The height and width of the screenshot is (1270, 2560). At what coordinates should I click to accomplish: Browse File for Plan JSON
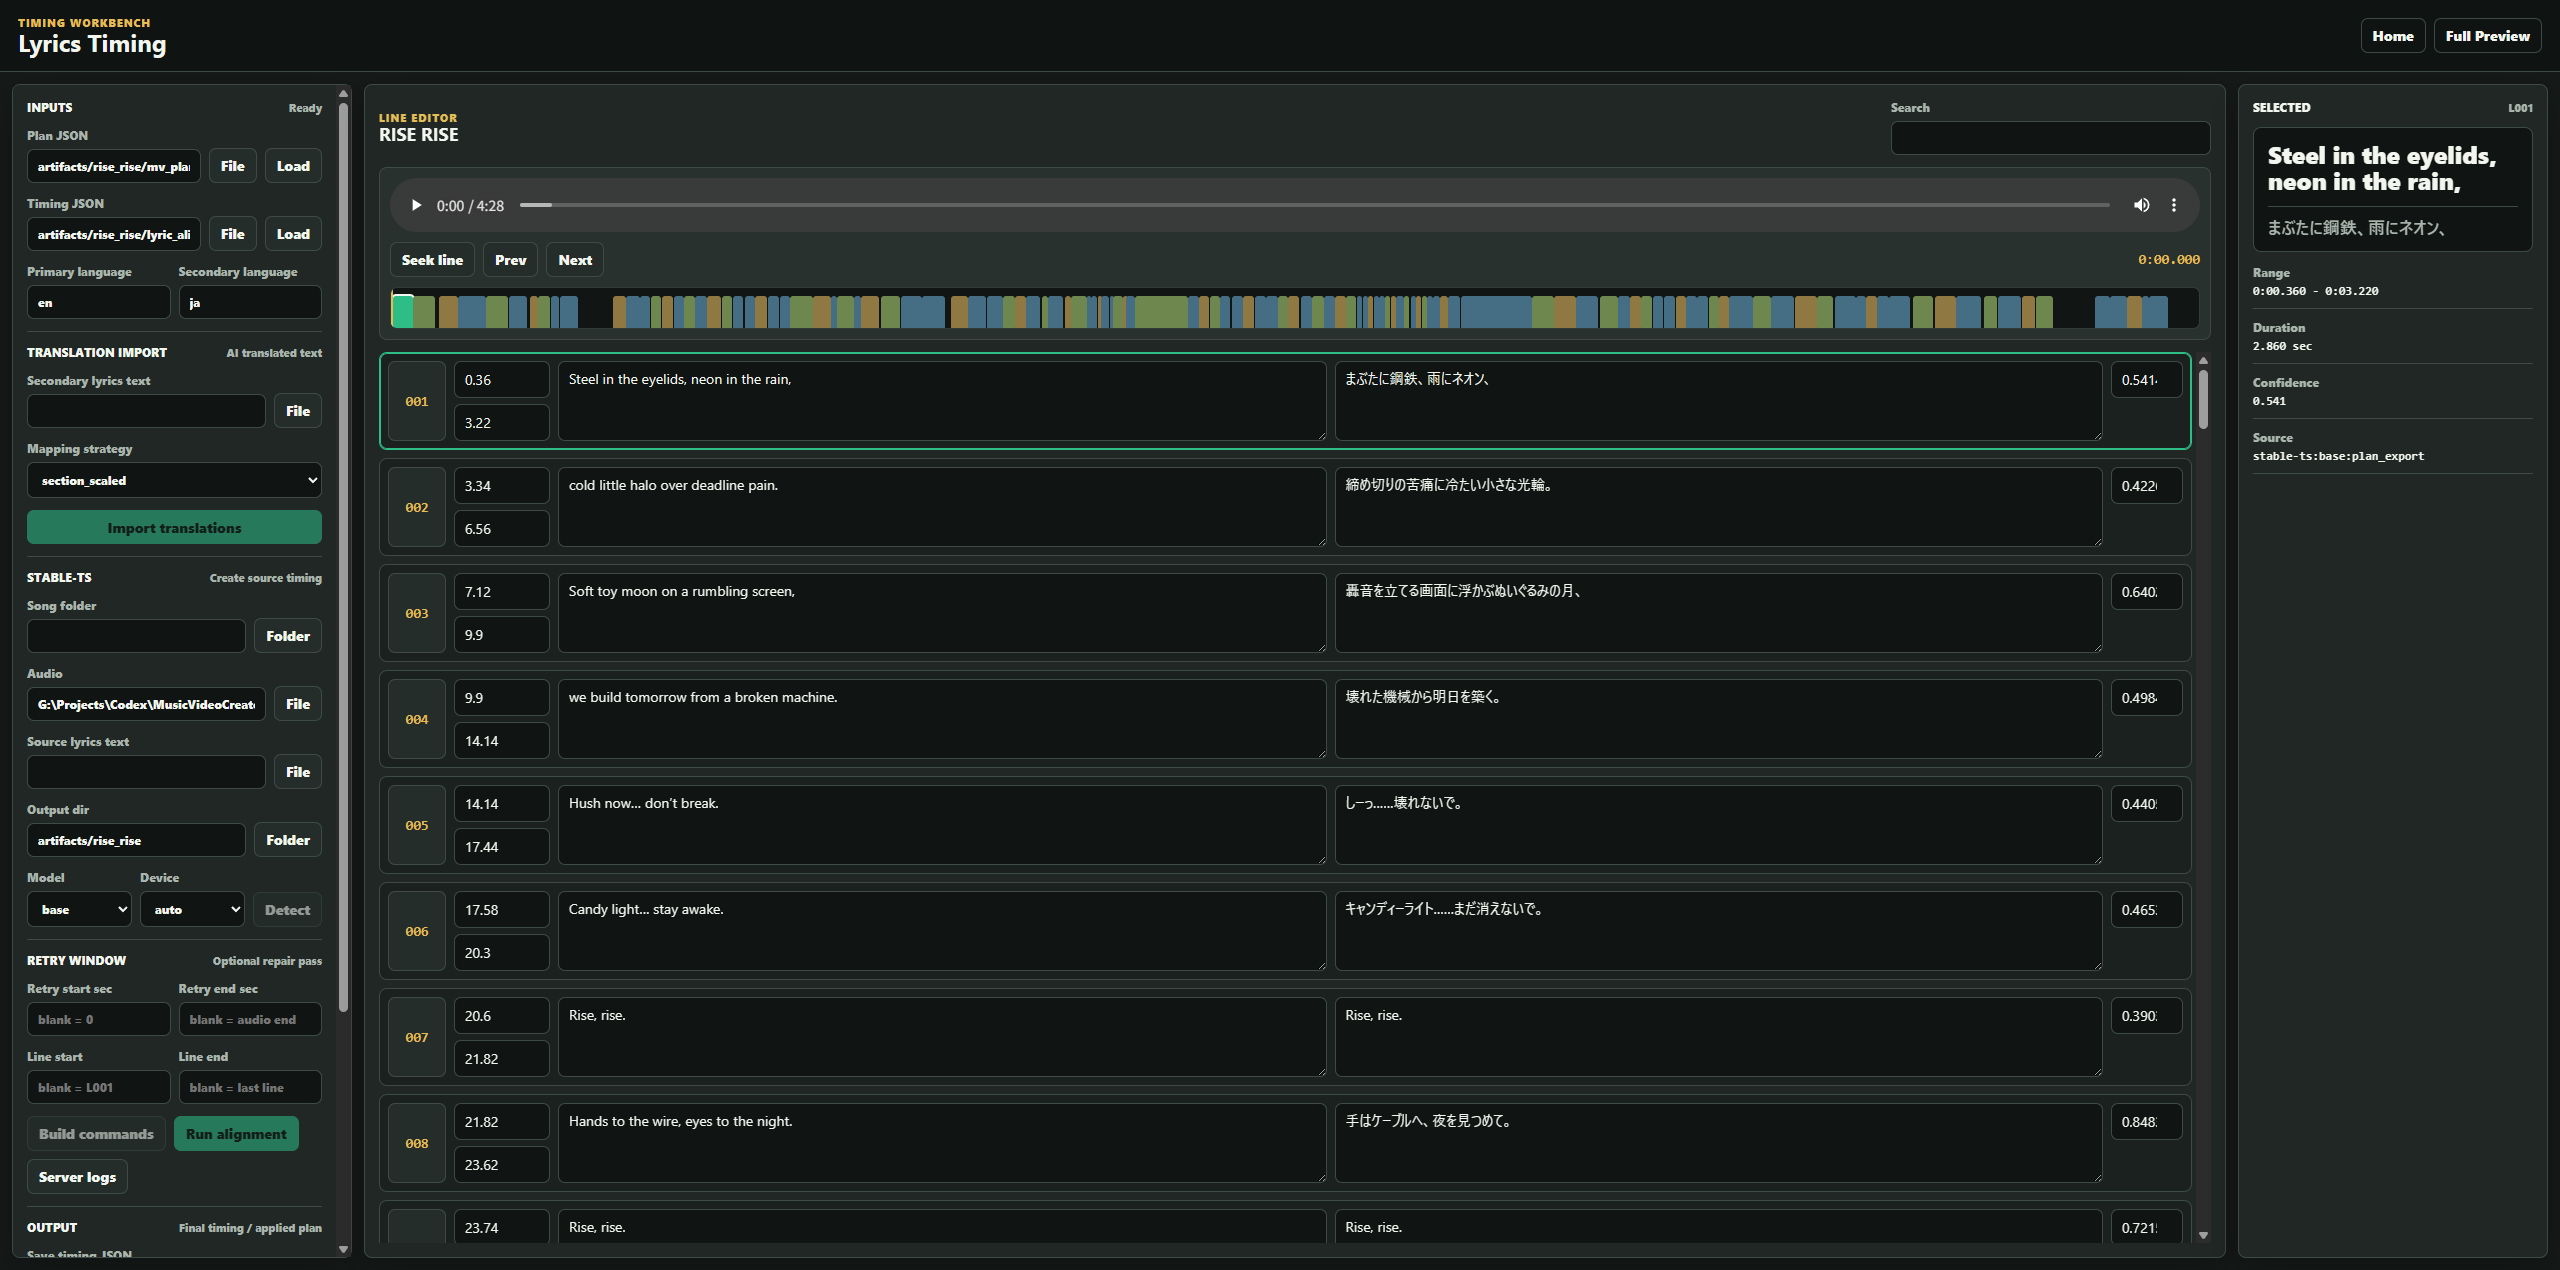point(233,166)
